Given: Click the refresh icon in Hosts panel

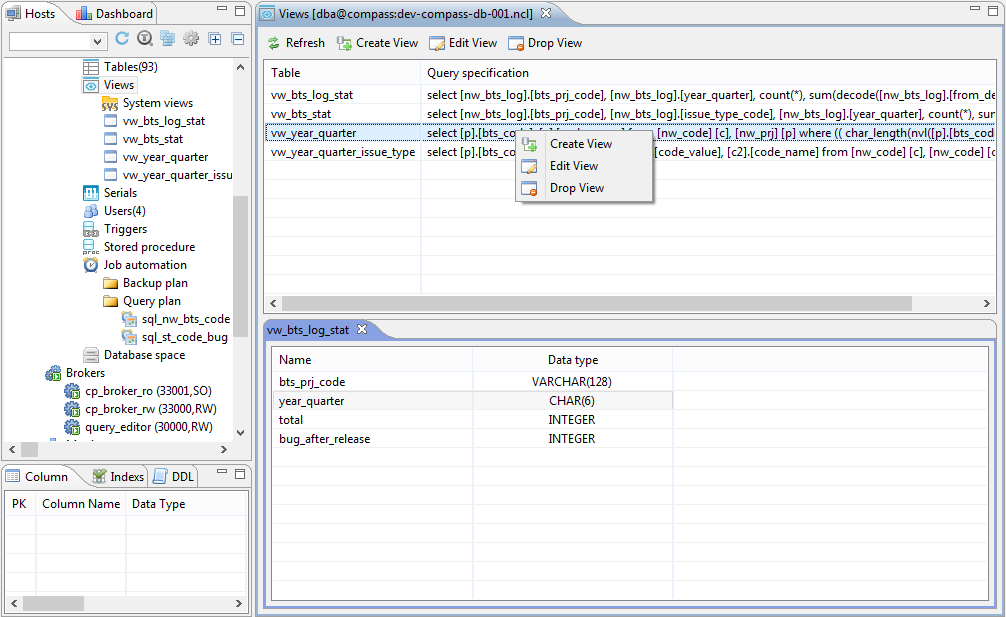Looking at the screenshot, I should 122,39.
